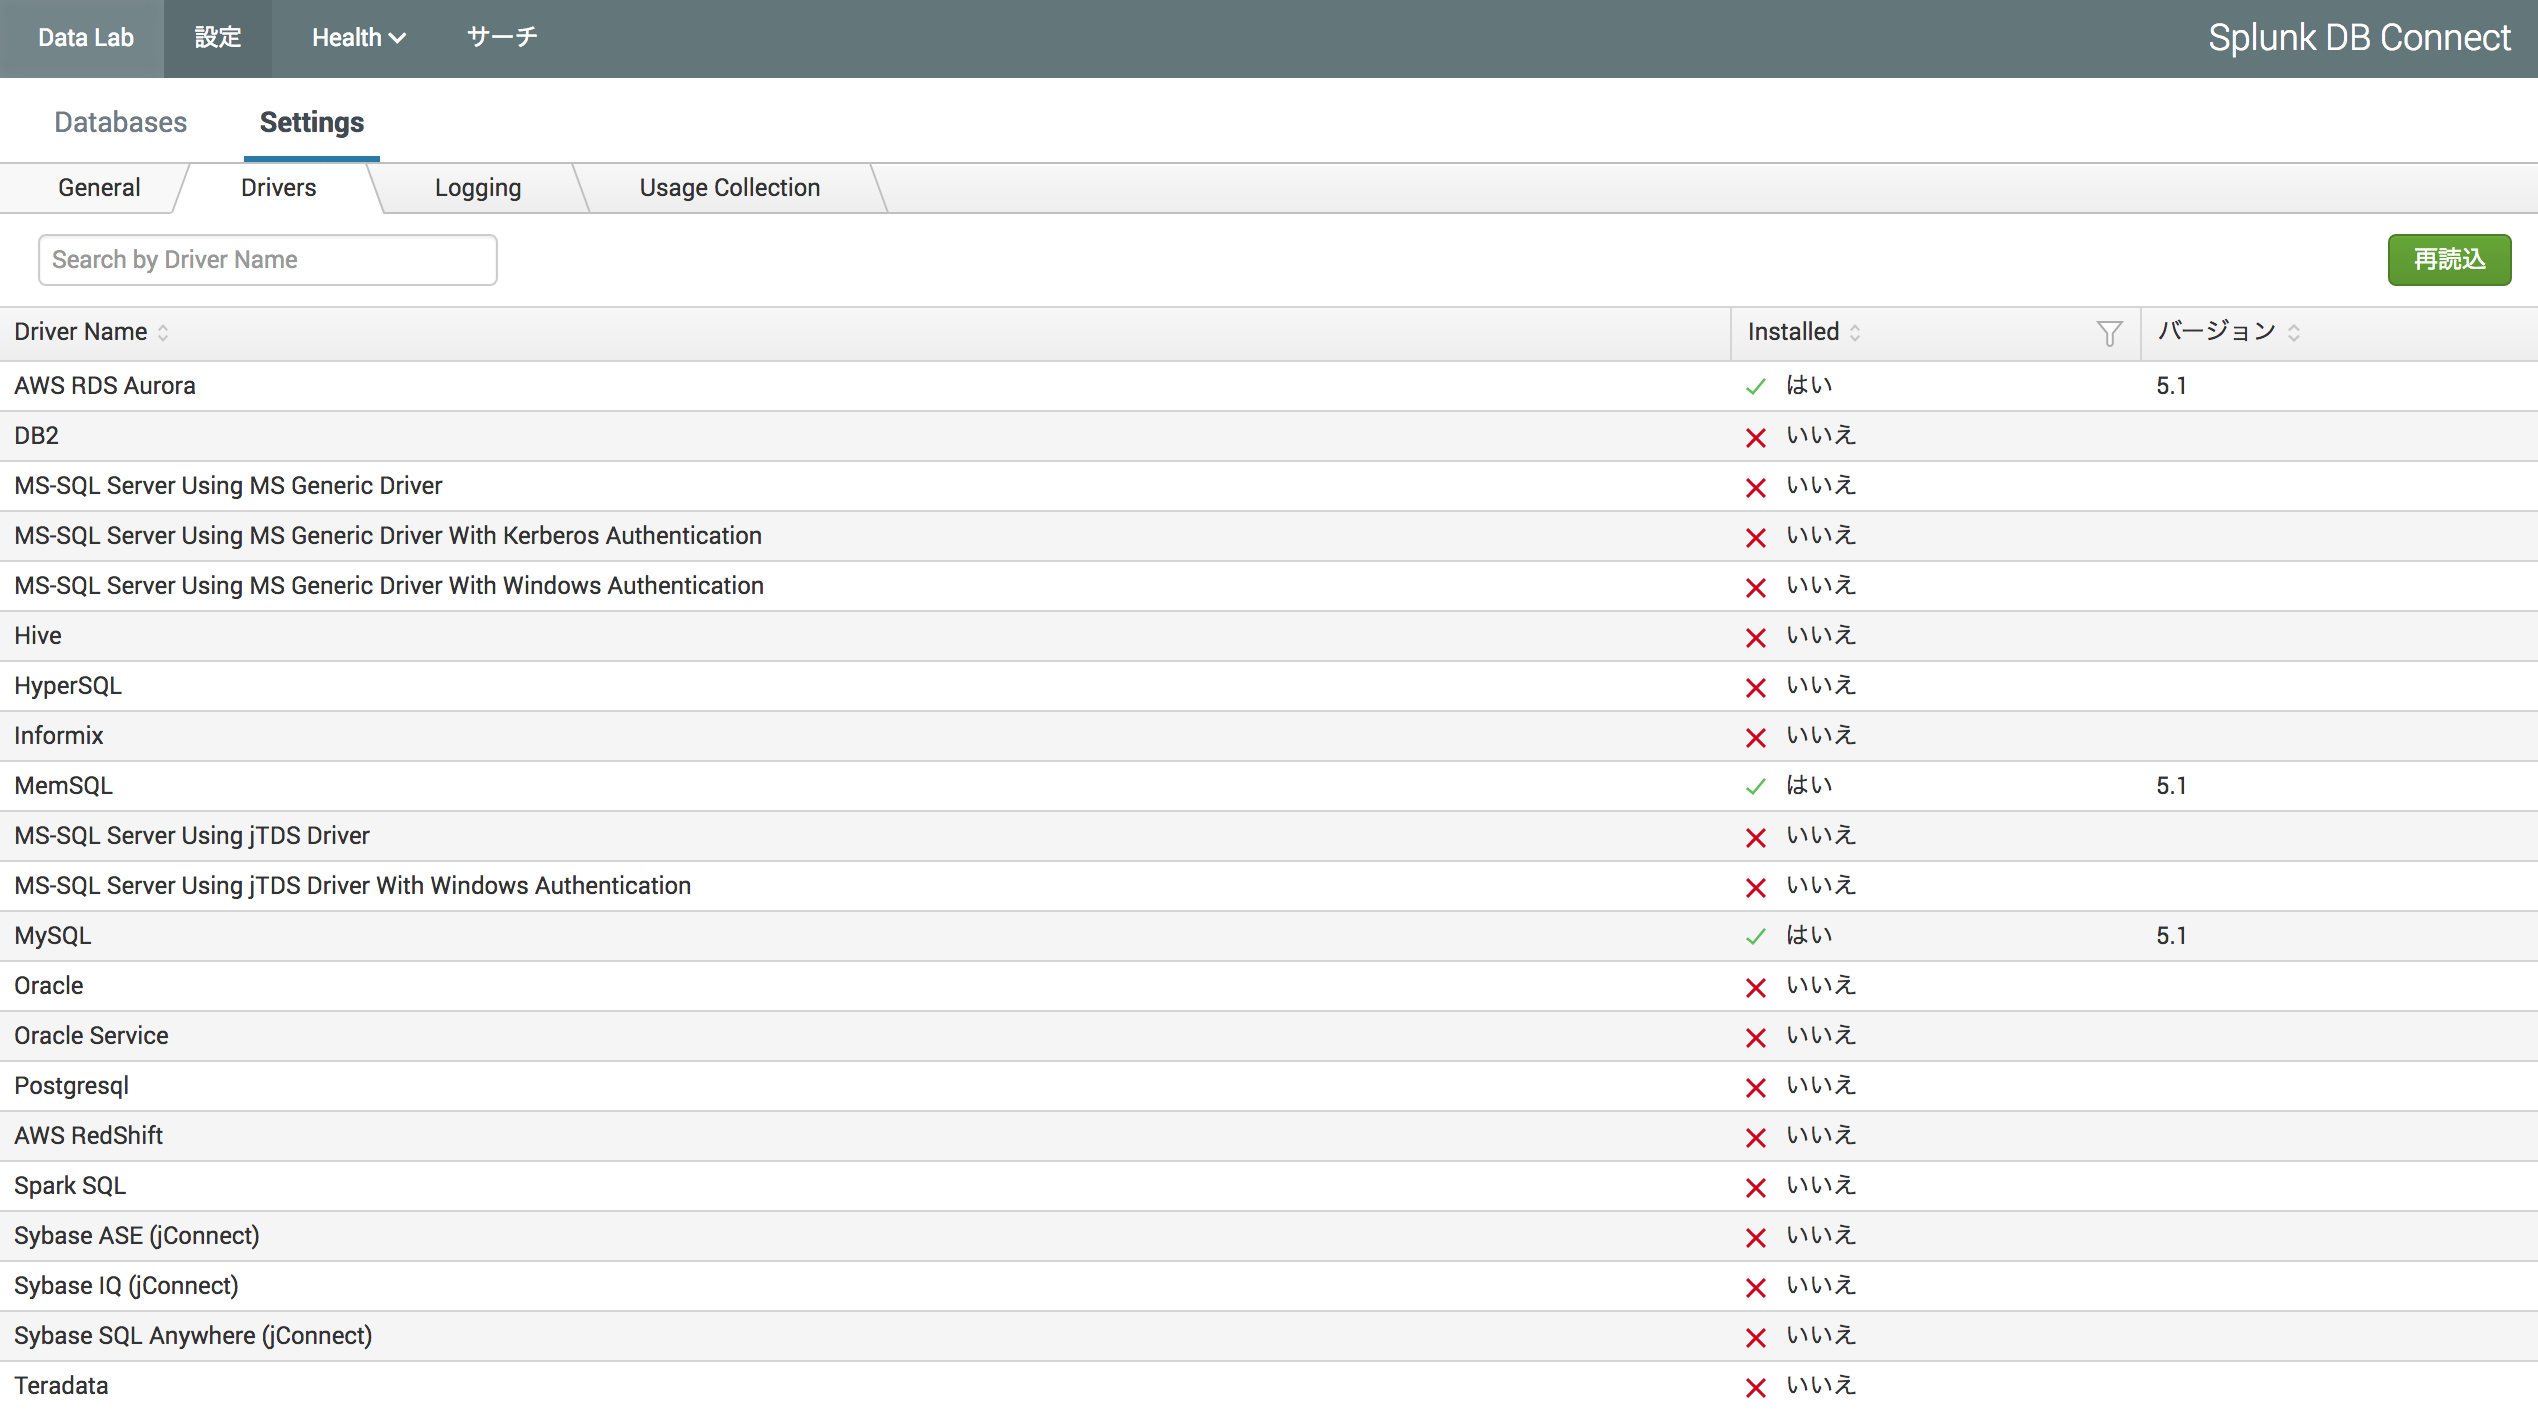Click the Splunk DB Connect title
Viewport: 2538px width, 1418px height.
pyautogui.click(x=2358, y=38)
